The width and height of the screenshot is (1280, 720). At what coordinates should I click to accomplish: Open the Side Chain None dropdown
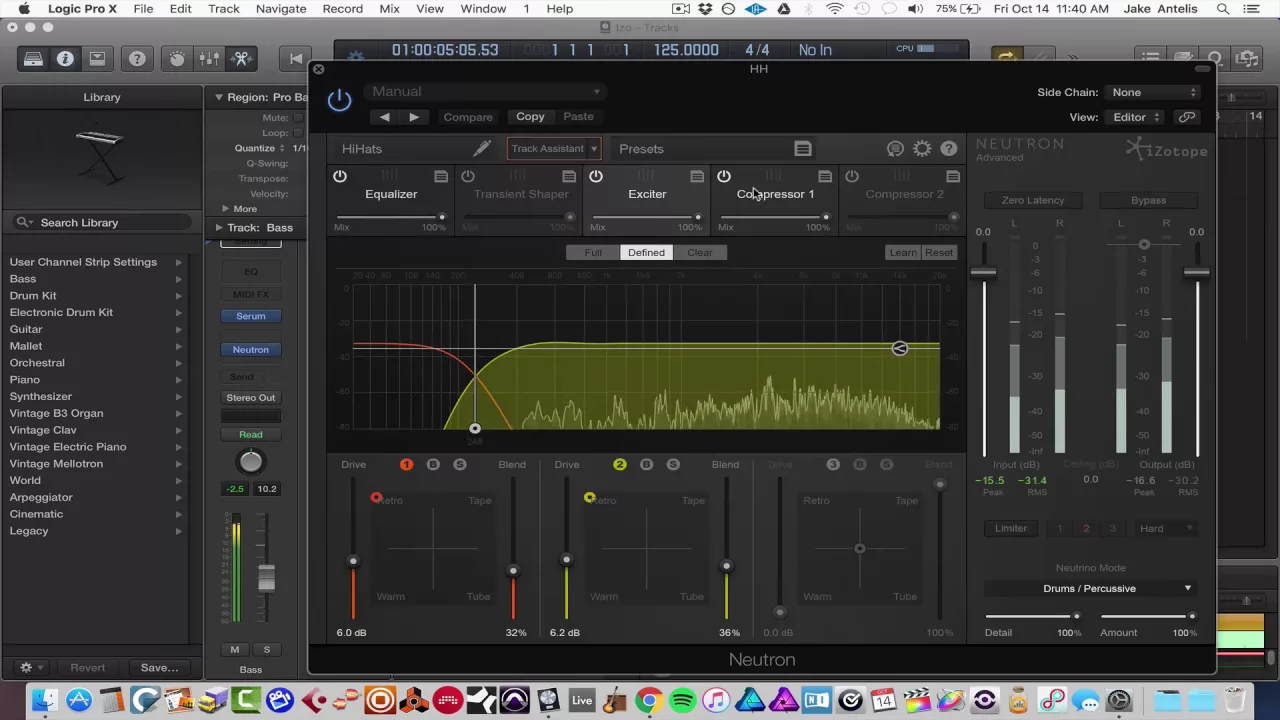tap(1154, 92)
